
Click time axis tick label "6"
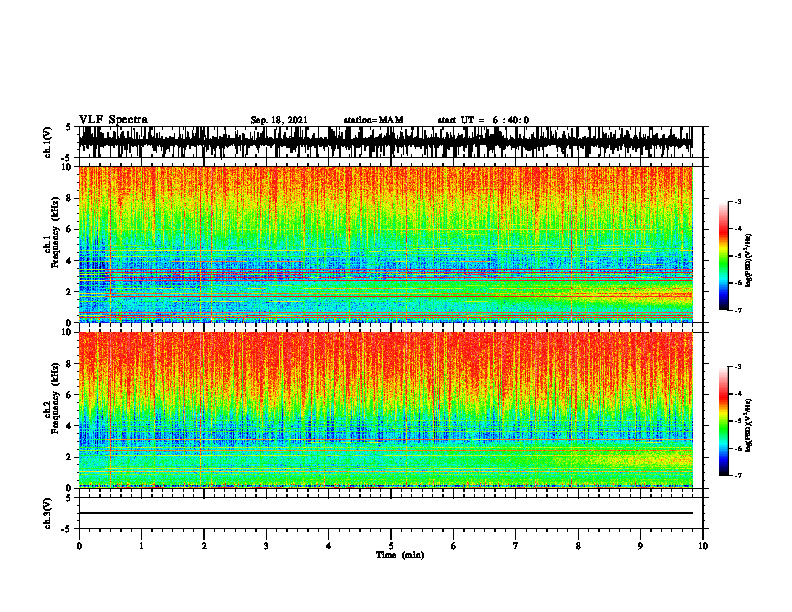[454, 546]
